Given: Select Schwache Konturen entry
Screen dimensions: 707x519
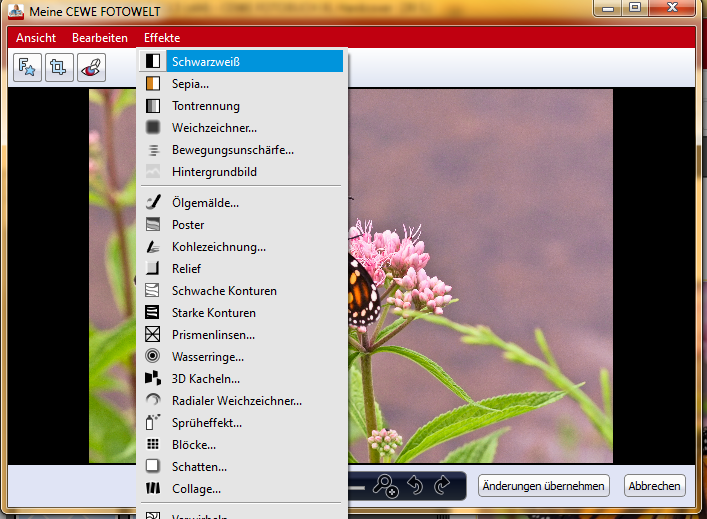Looking at the screenshot, I should click(241, 290).
